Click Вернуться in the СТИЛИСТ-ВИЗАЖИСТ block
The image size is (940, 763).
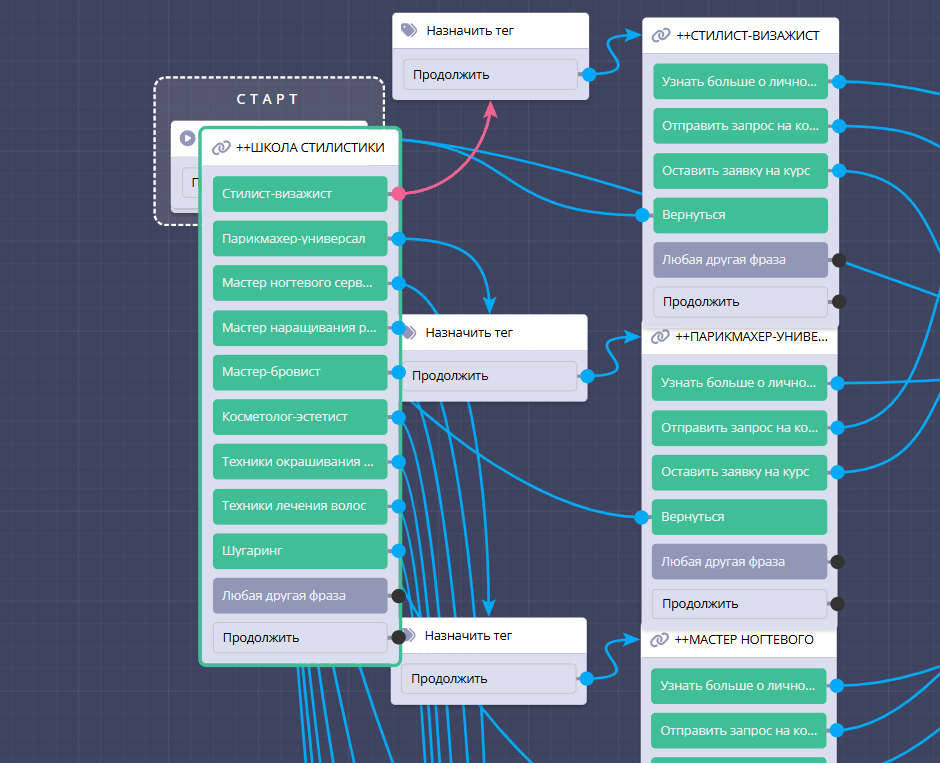(x=739, y=215)
